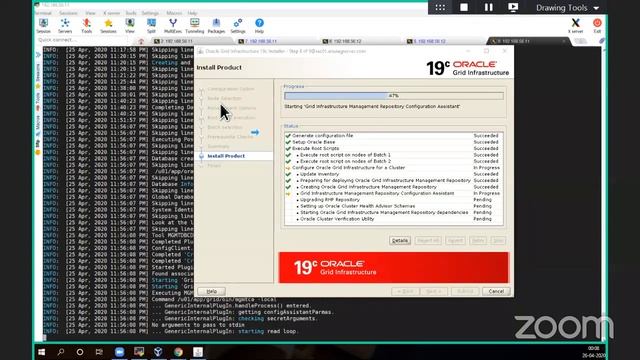Click the Sessions star toolbar icon
640x360 pixels.
click(x=108, y=26)
